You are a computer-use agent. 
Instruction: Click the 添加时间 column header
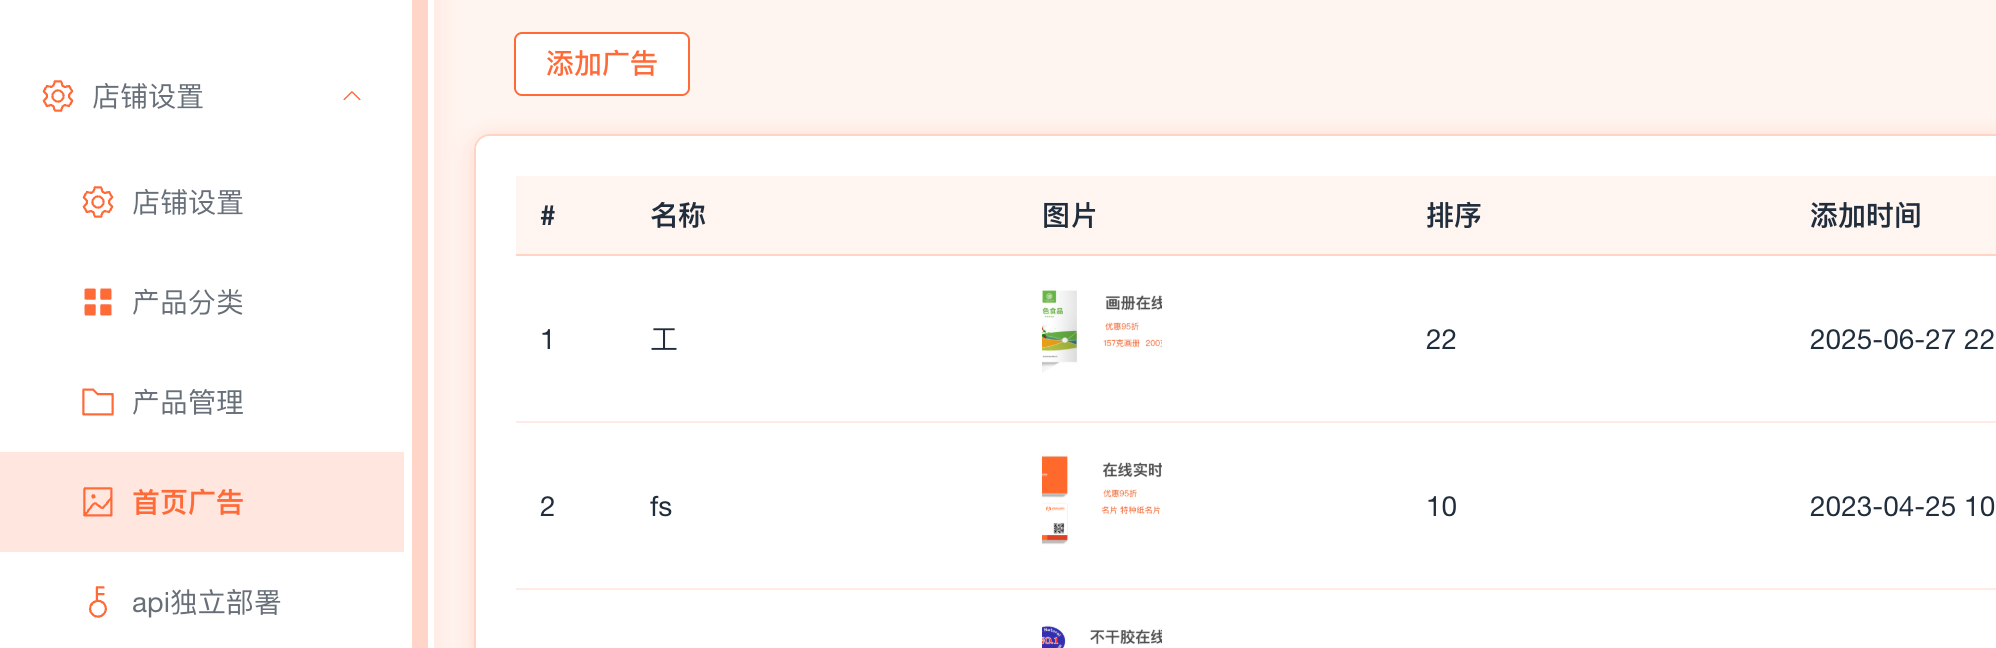1865,216
